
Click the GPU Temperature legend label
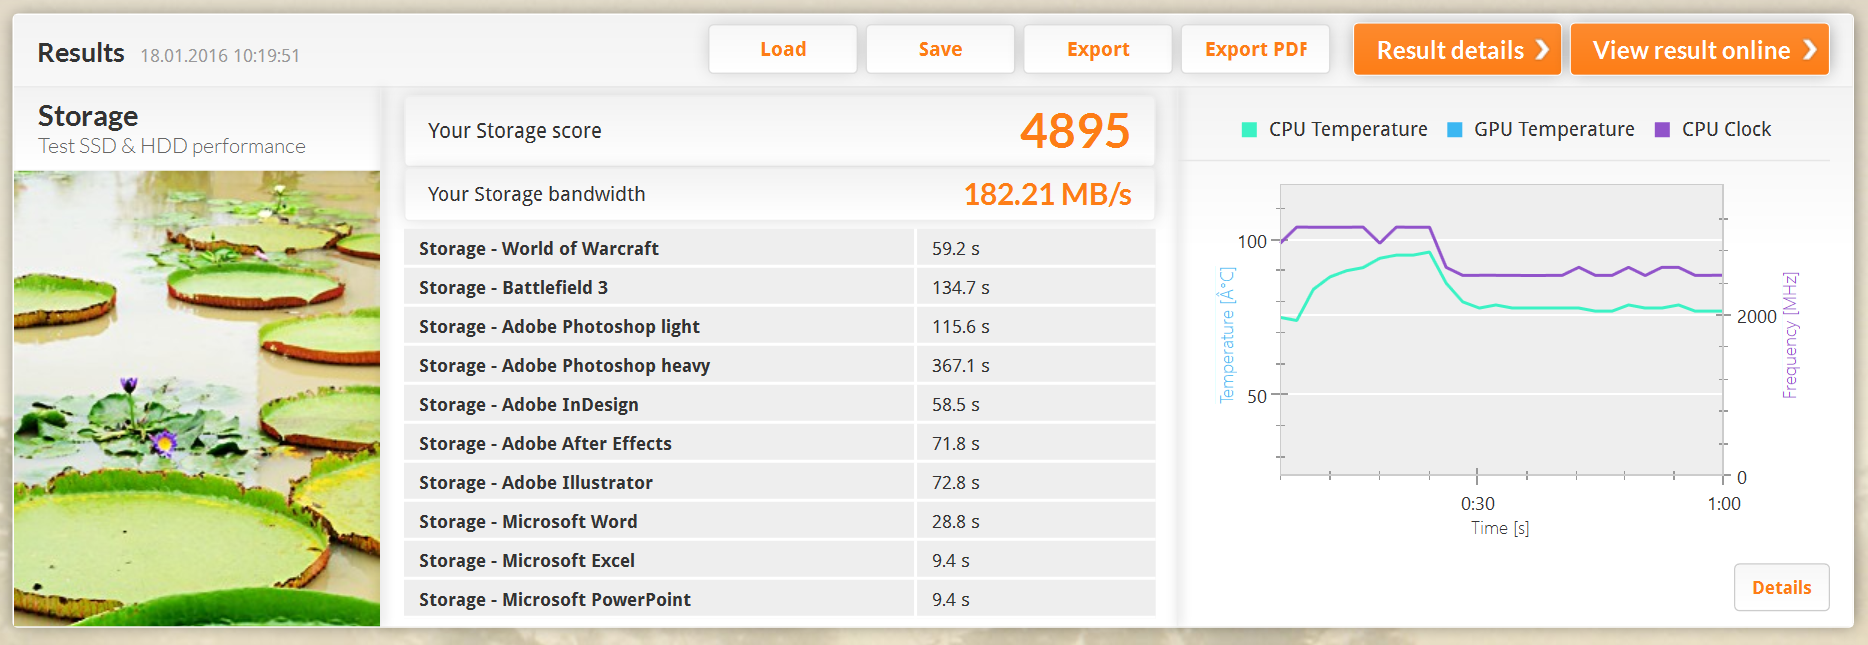[x=1554, y=129]
